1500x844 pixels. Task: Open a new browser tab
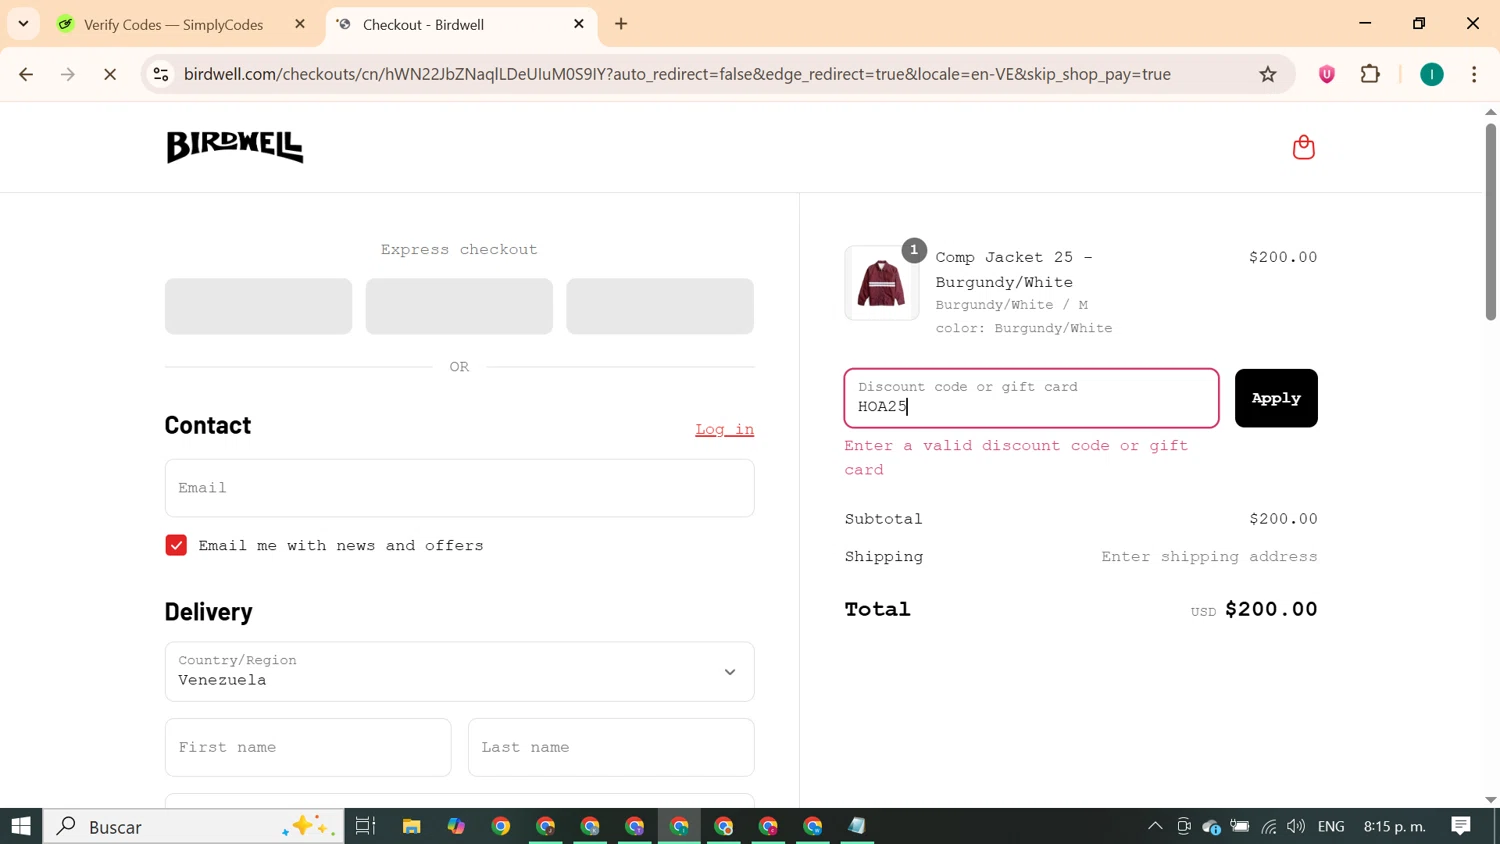coord(621,24)
